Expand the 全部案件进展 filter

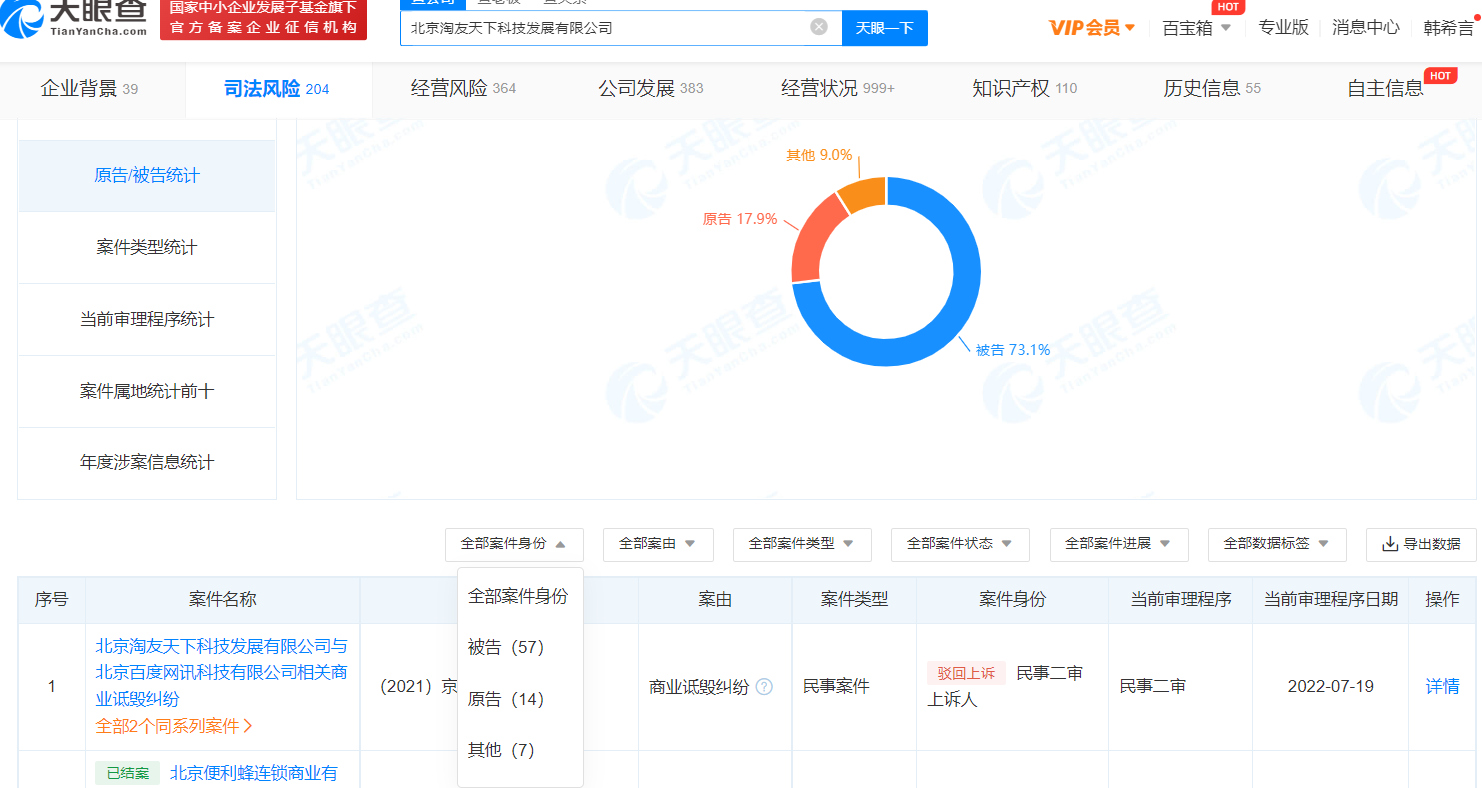[1118, 544]
